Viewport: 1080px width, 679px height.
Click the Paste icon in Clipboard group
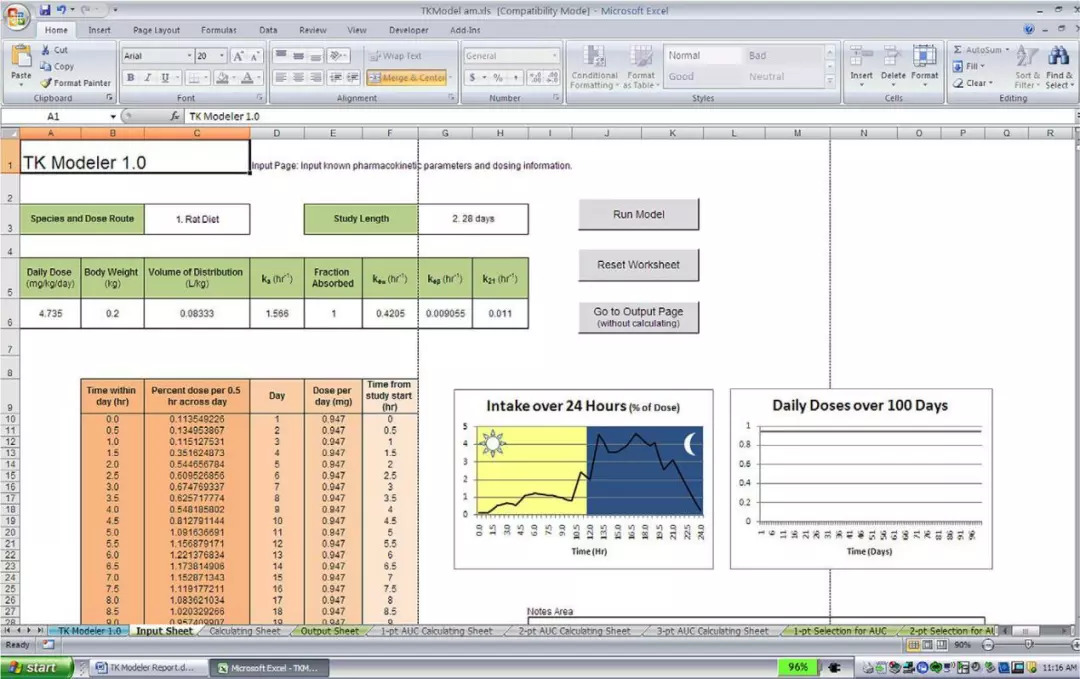(20, 63)
